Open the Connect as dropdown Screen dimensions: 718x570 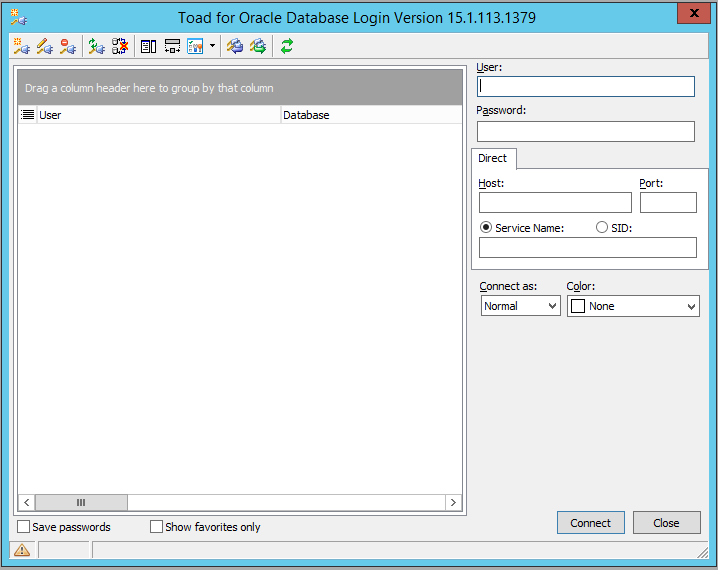(521, 306)
